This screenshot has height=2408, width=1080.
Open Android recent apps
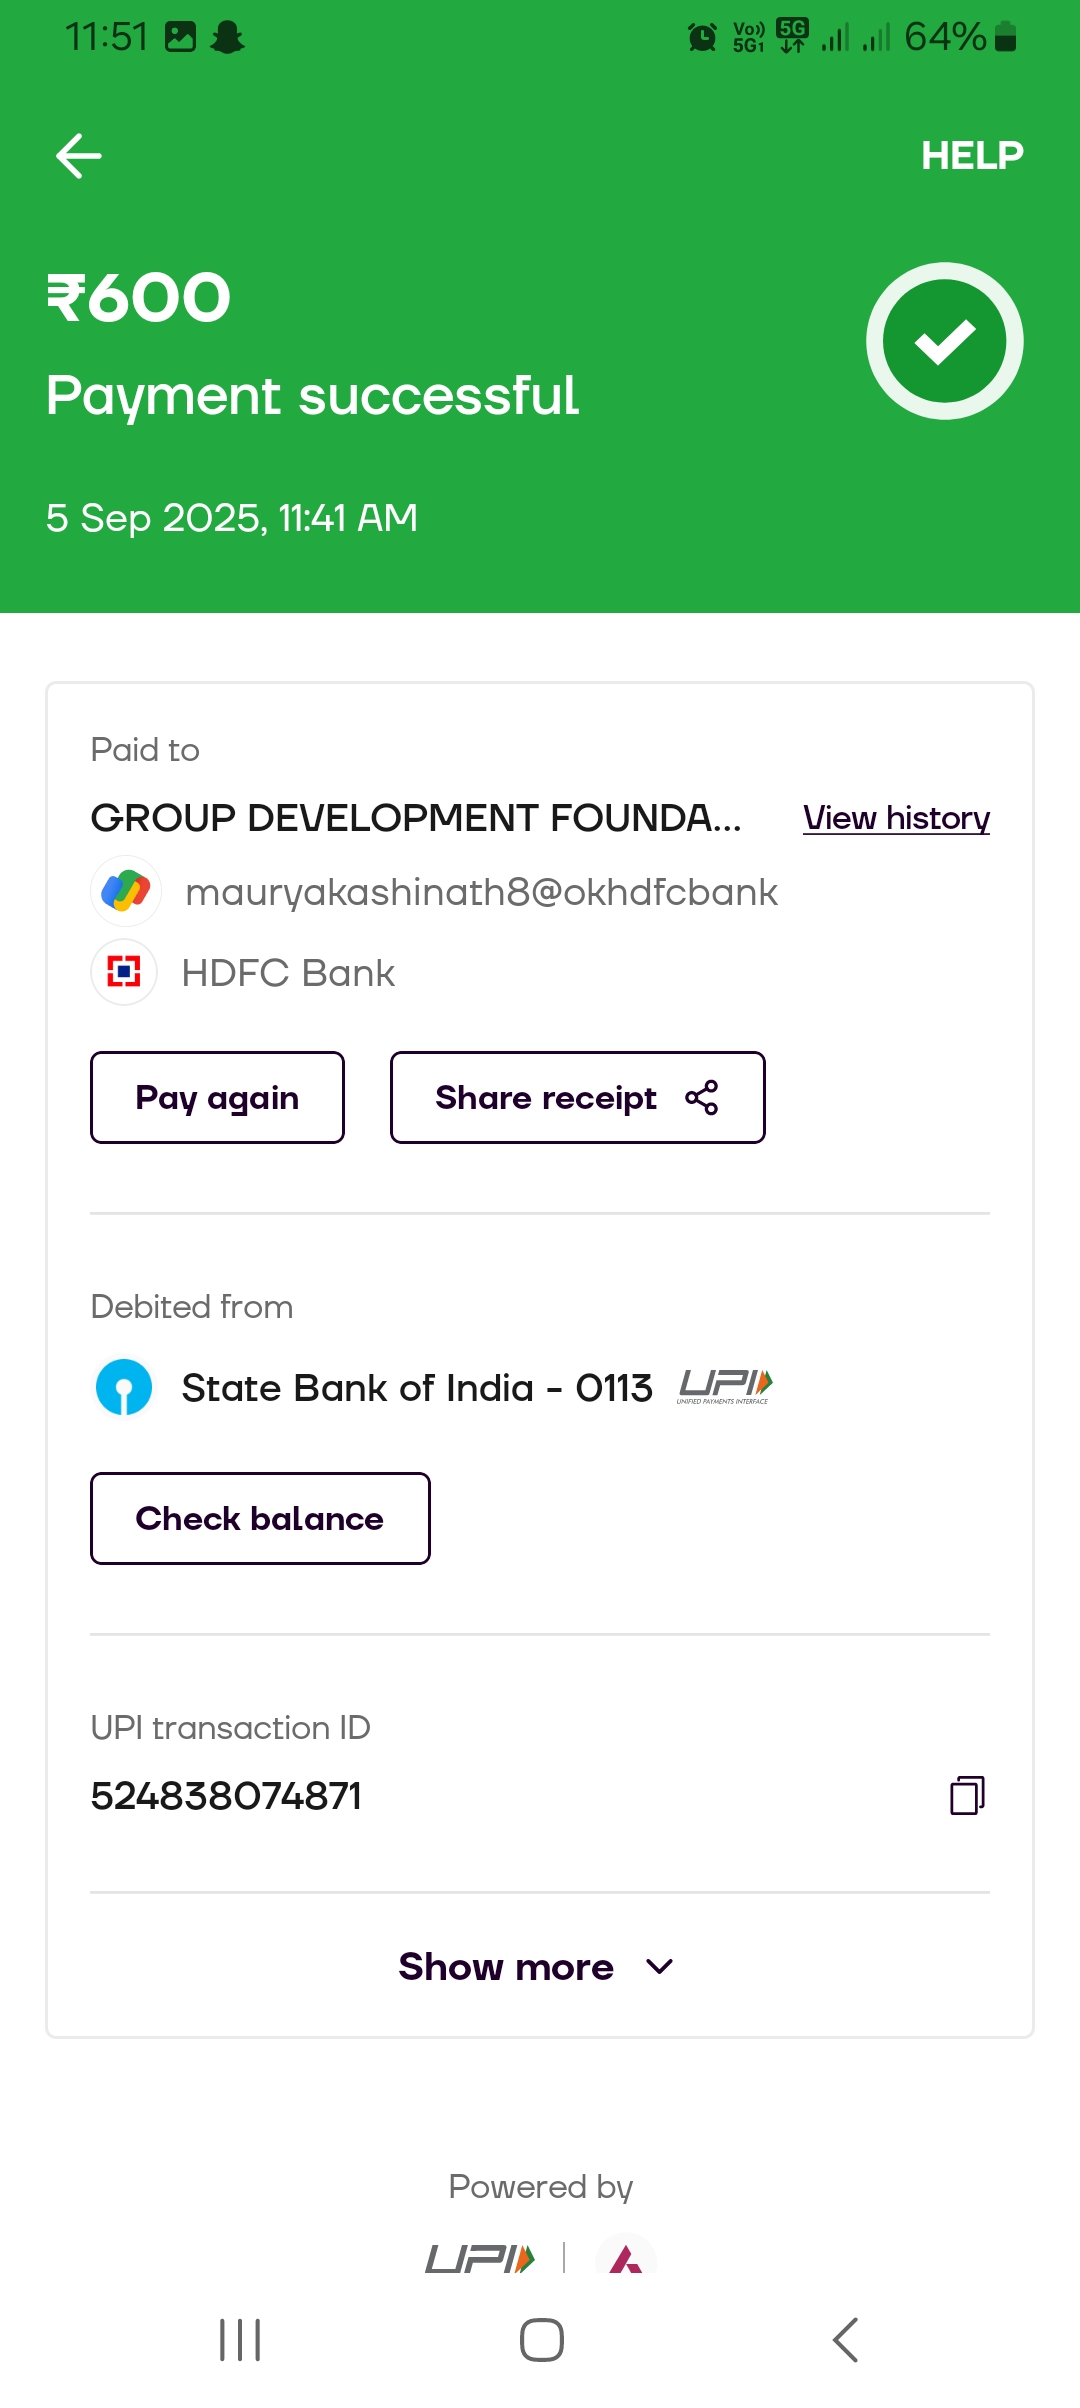pyautogui.click(x=240, y=2340)
